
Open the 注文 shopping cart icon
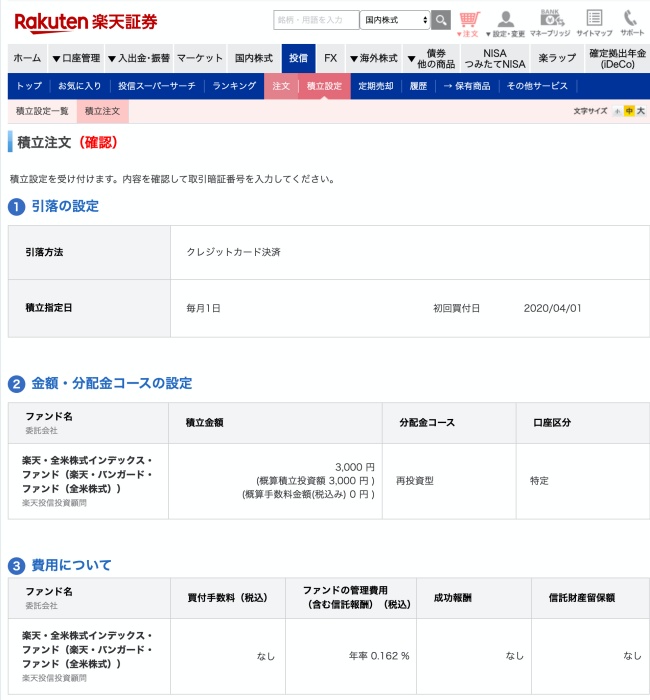click(469, 25)
